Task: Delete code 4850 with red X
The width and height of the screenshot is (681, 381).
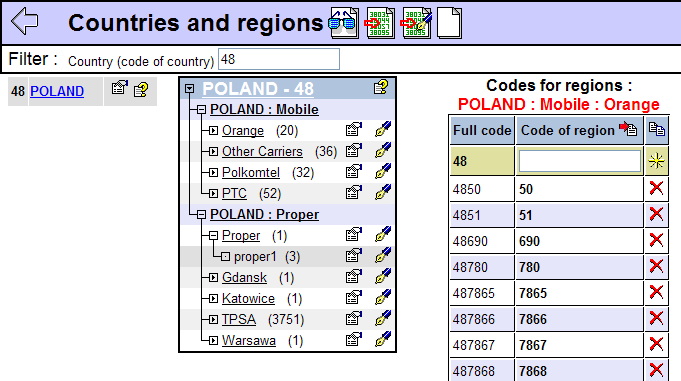Action: 656,188
